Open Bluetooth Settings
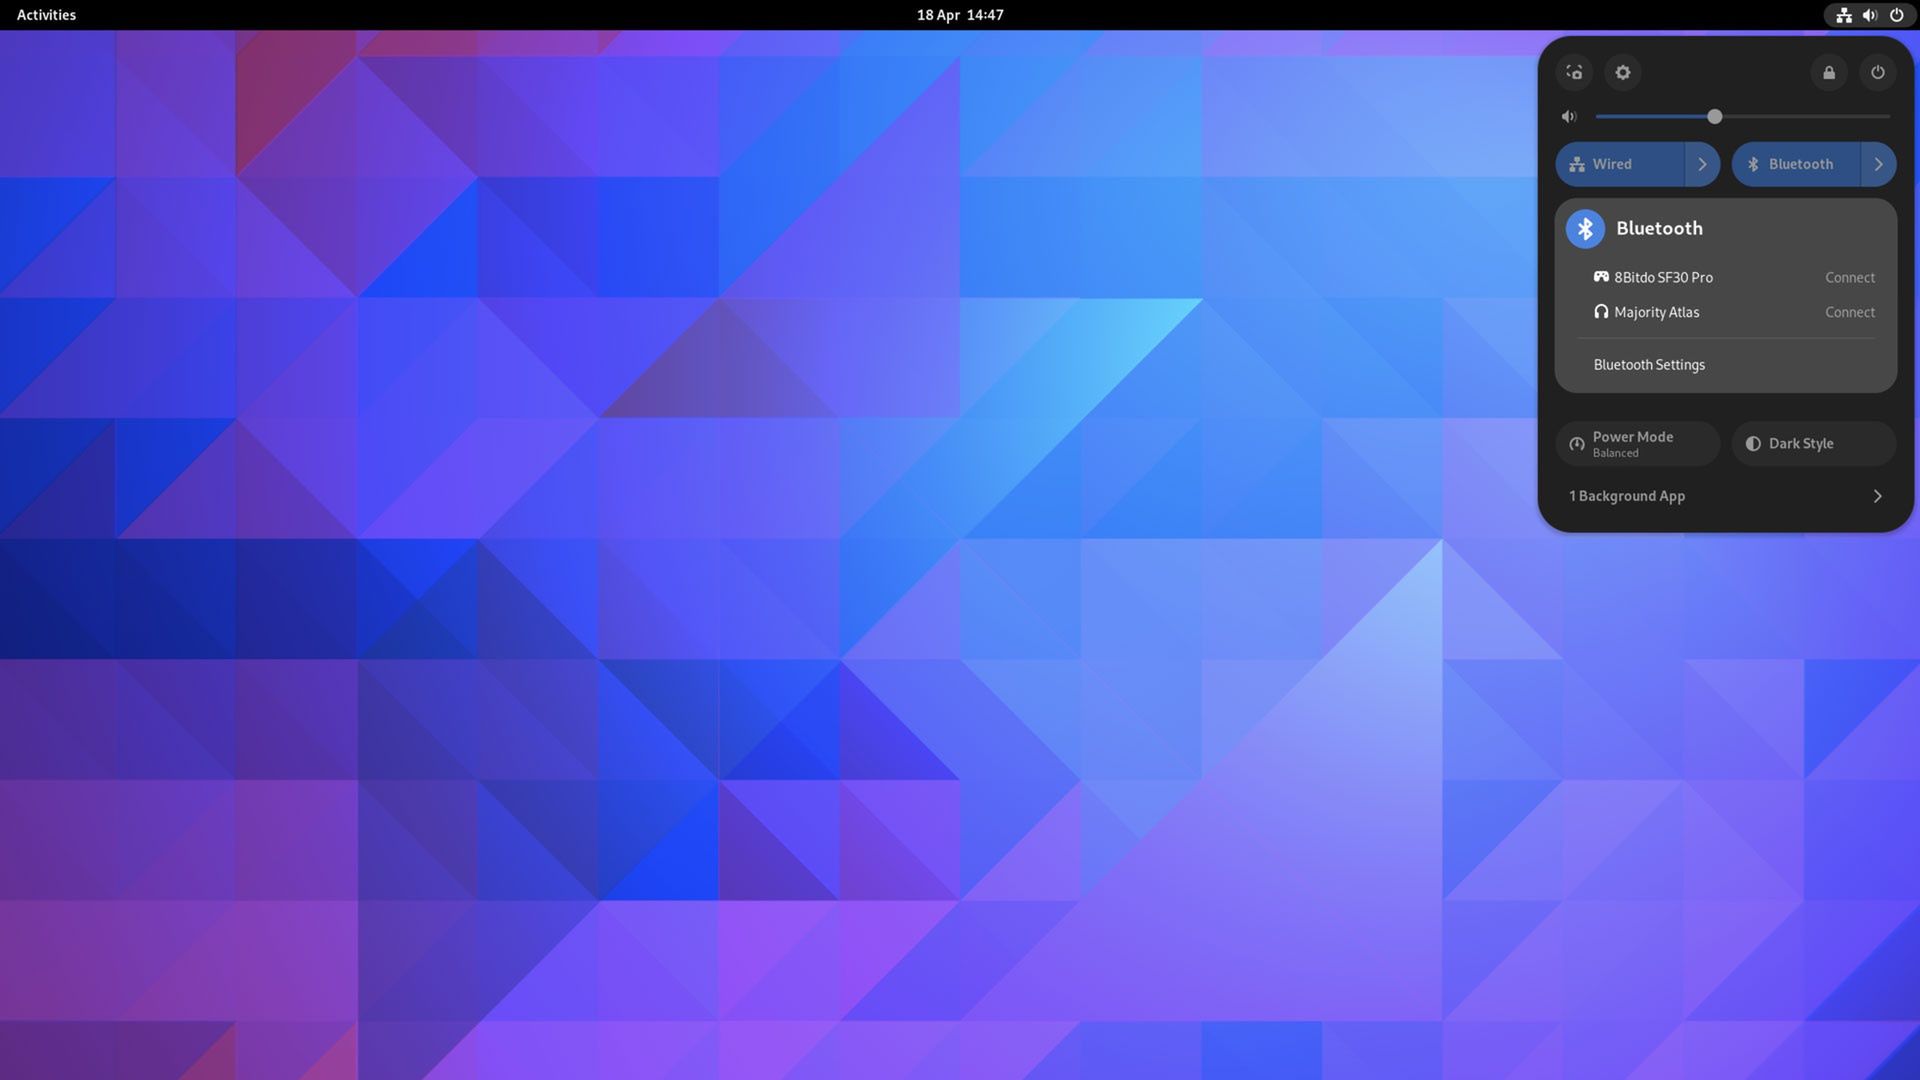This screenshot has height=1080, width=1920. (1649, 364)
